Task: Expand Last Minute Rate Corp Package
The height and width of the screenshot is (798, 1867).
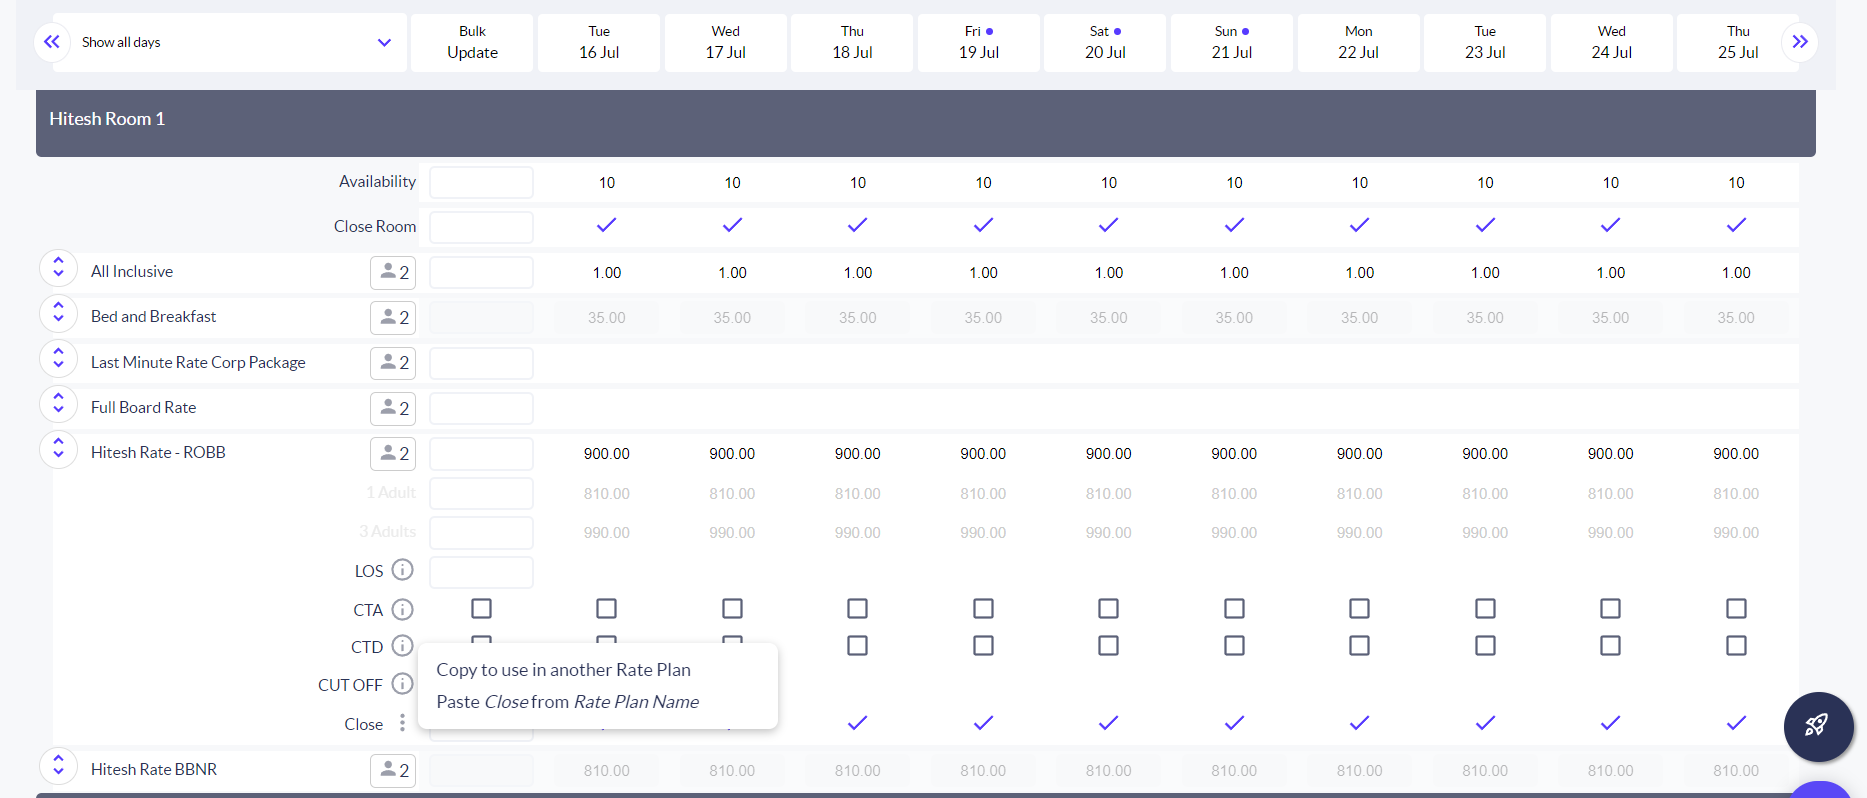Action: click(x=58, y=358)
